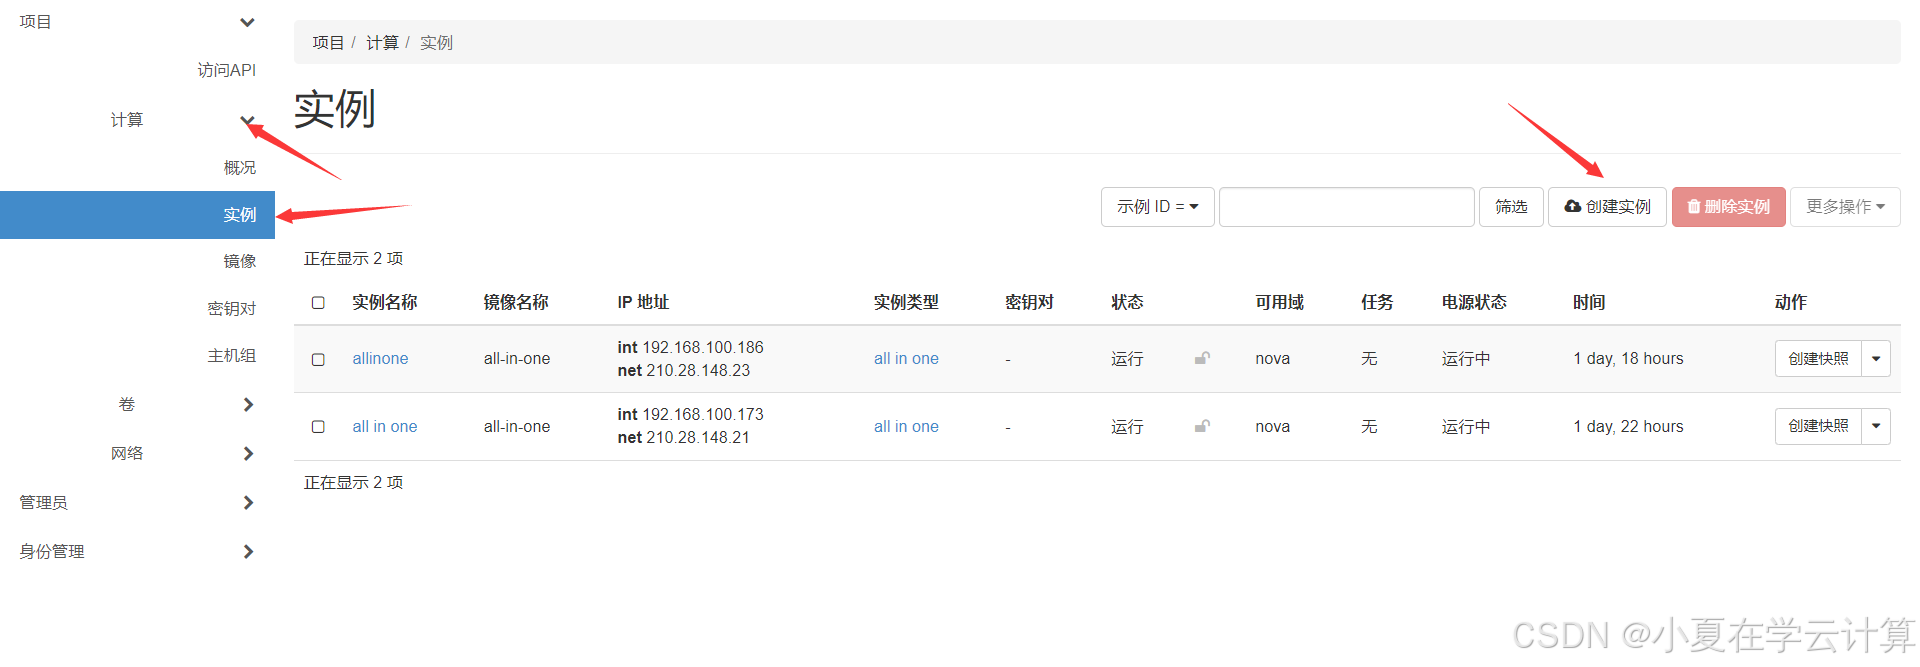This screenshot has width=1920, height=667.
Task: Click the unlock icon in allinone row
Action: [x=1202, y=358]
